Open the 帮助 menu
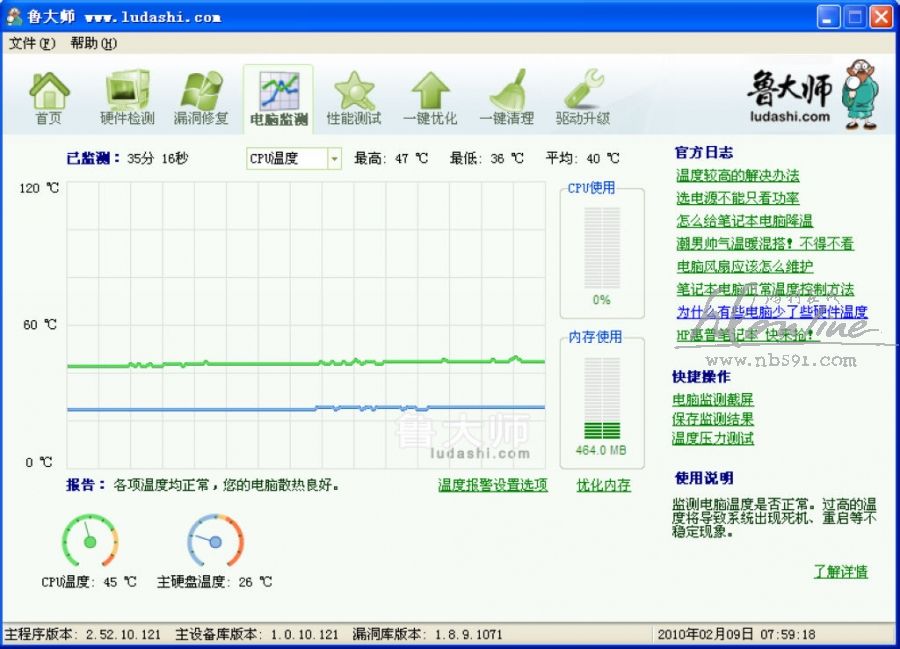This screenshot has height=649, width=900. click(93, 44)
